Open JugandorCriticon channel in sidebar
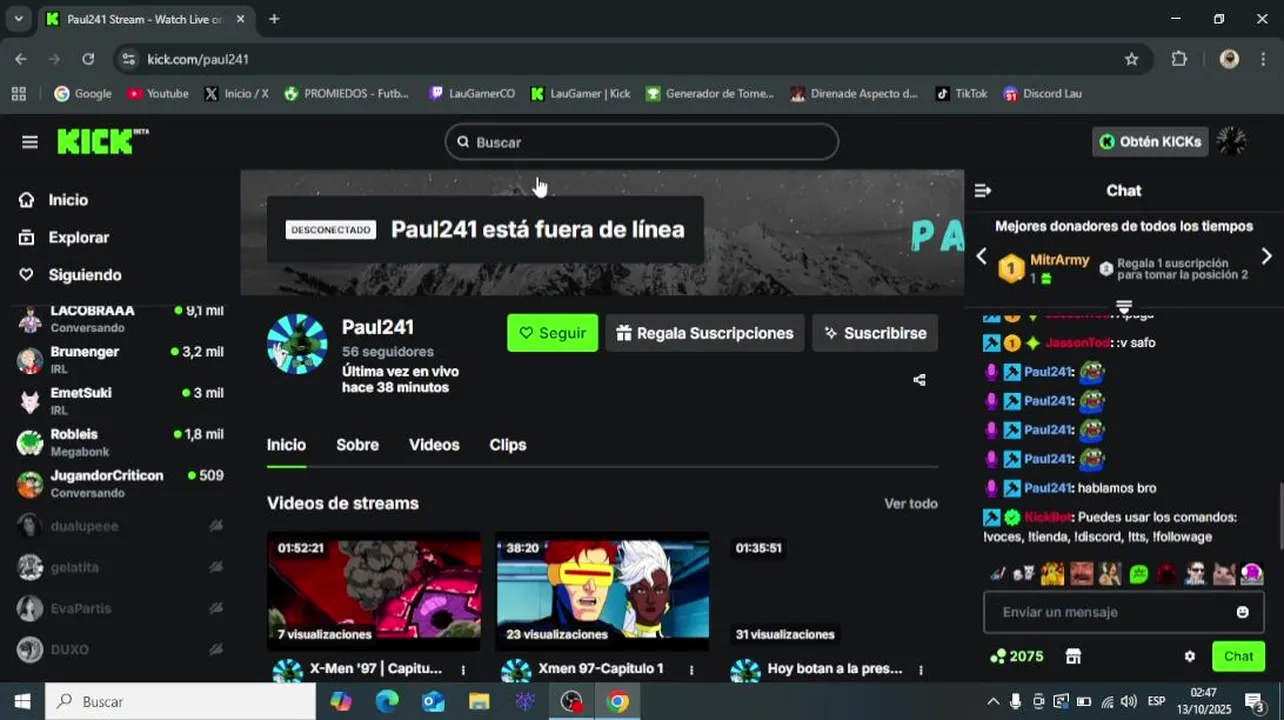Viewport: 1284px width, 720px height. 120,483
